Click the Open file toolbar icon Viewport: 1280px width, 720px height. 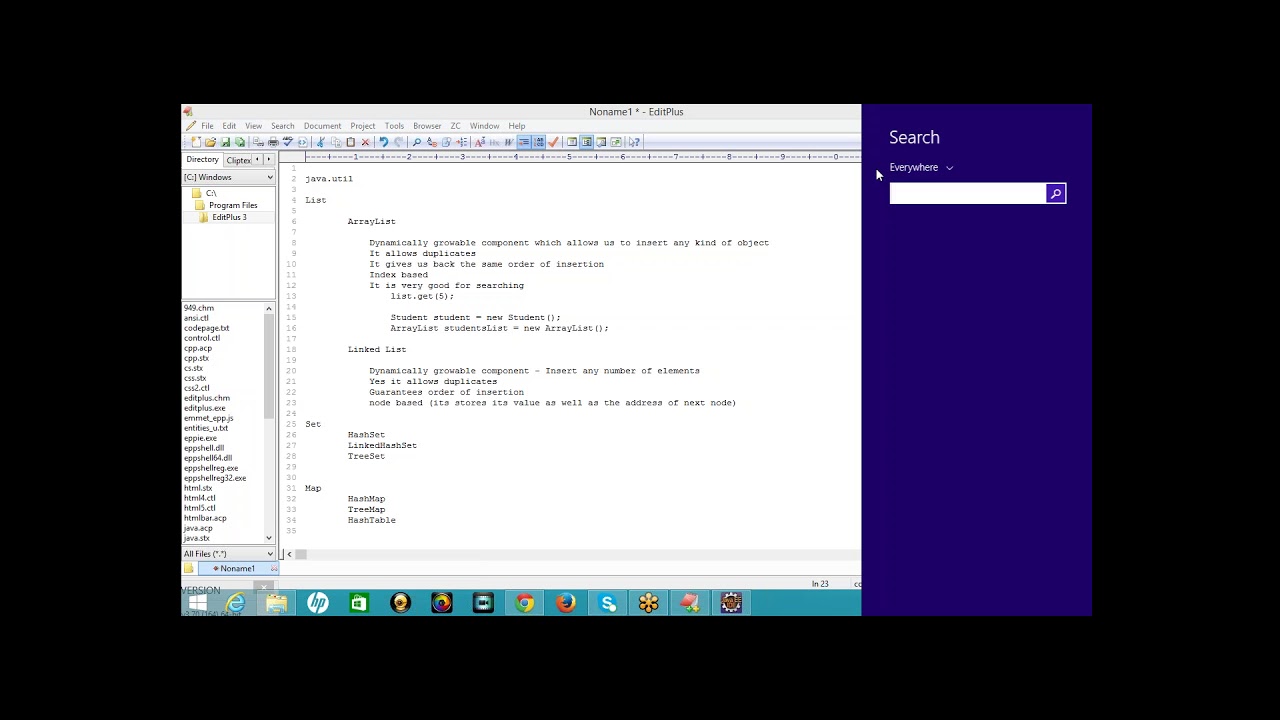(x=210, y=142)
